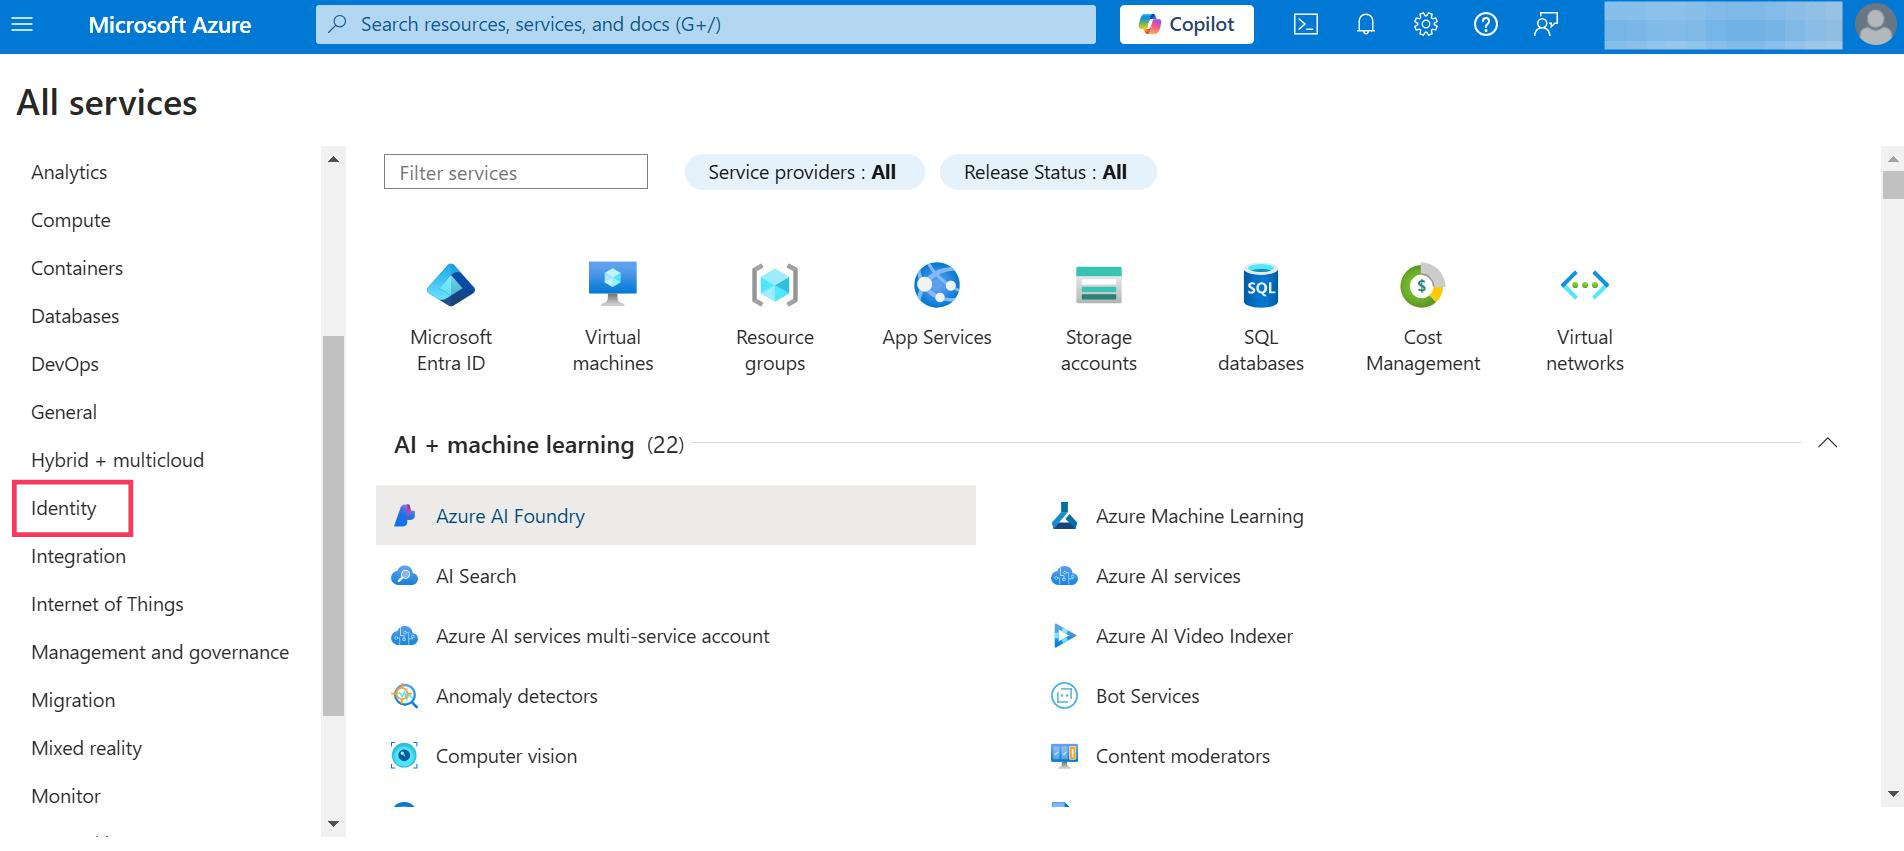This screenshot has height=851, width=1904.
Task: Click the top search resources field
Action: (x=706, y=24)
